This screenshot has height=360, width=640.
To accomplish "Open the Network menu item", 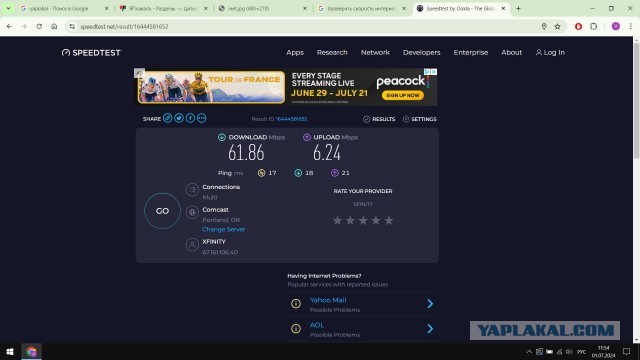I will point(375,53).
